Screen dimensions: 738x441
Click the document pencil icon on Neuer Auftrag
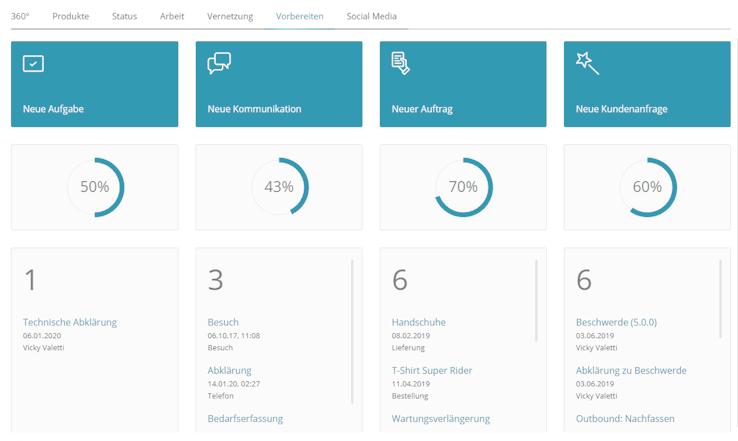[x=401, y=64]
